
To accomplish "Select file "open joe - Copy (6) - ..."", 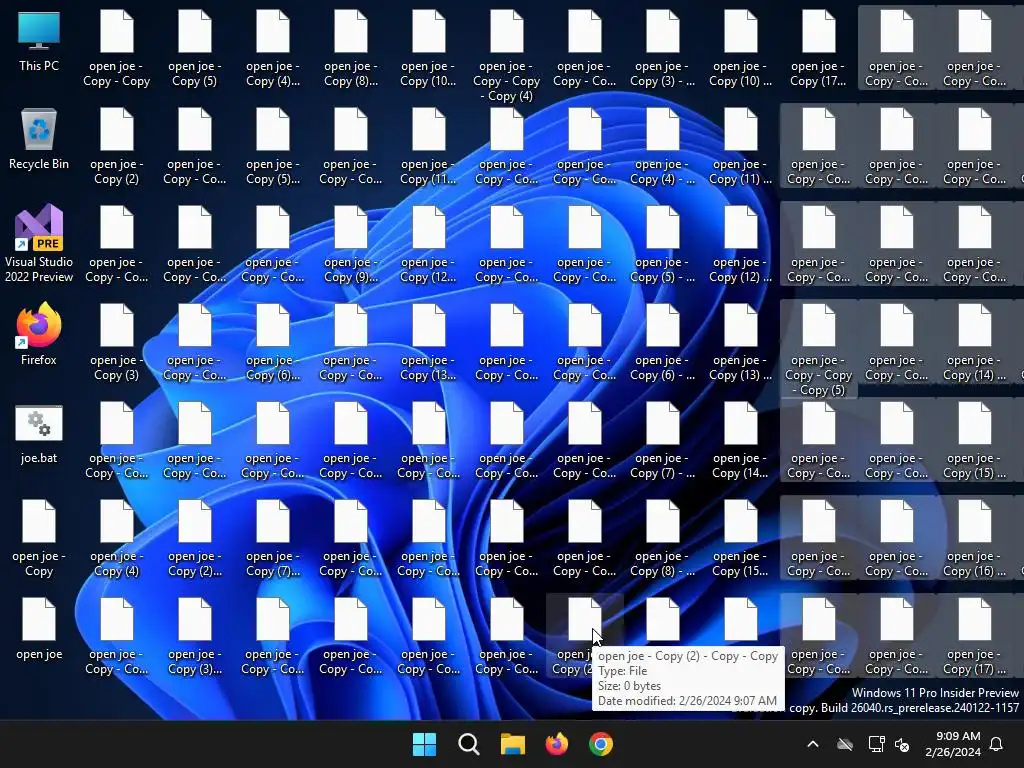I will [663, 342].
